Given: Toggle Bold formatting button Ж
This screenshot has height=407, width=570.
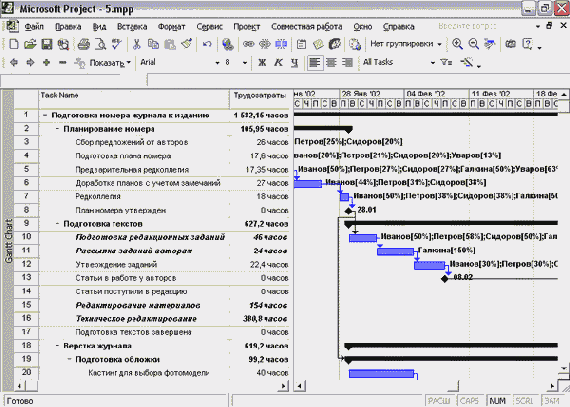Looking at the screenshot, I should click(262, 63).
